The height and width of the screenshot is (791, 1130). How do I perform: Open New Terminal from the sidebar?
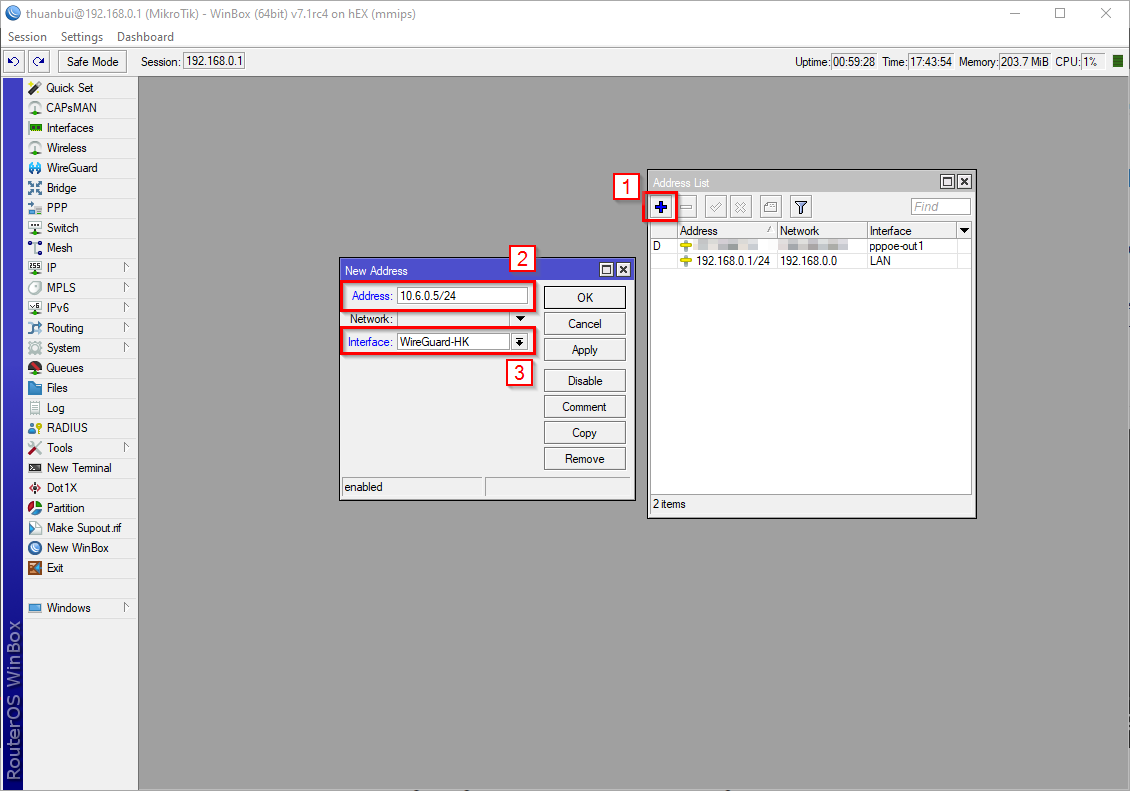[x=78, y=468]
